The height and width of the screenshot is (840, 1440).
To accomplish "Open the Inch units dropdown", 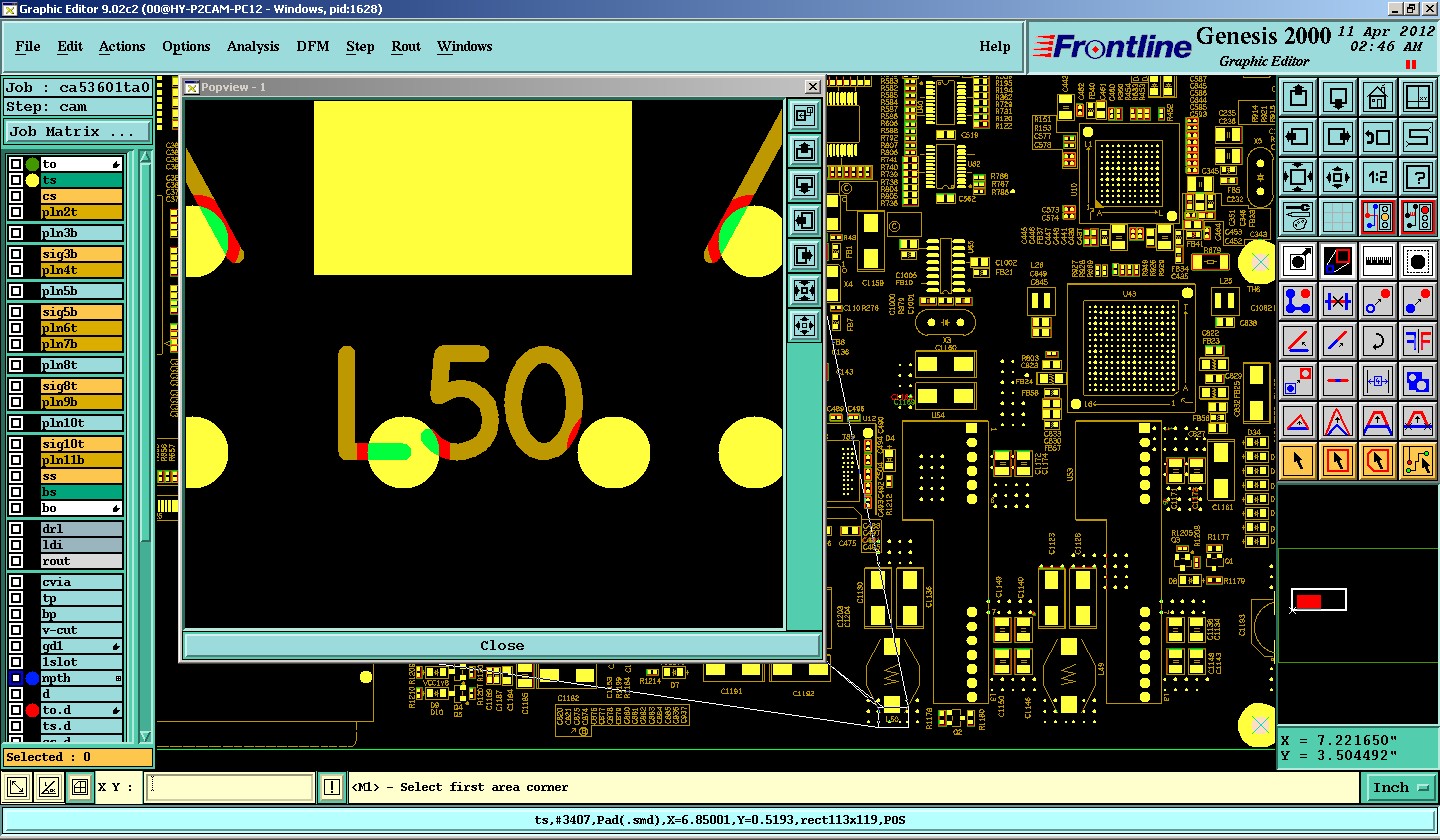I will [1400, 788].
